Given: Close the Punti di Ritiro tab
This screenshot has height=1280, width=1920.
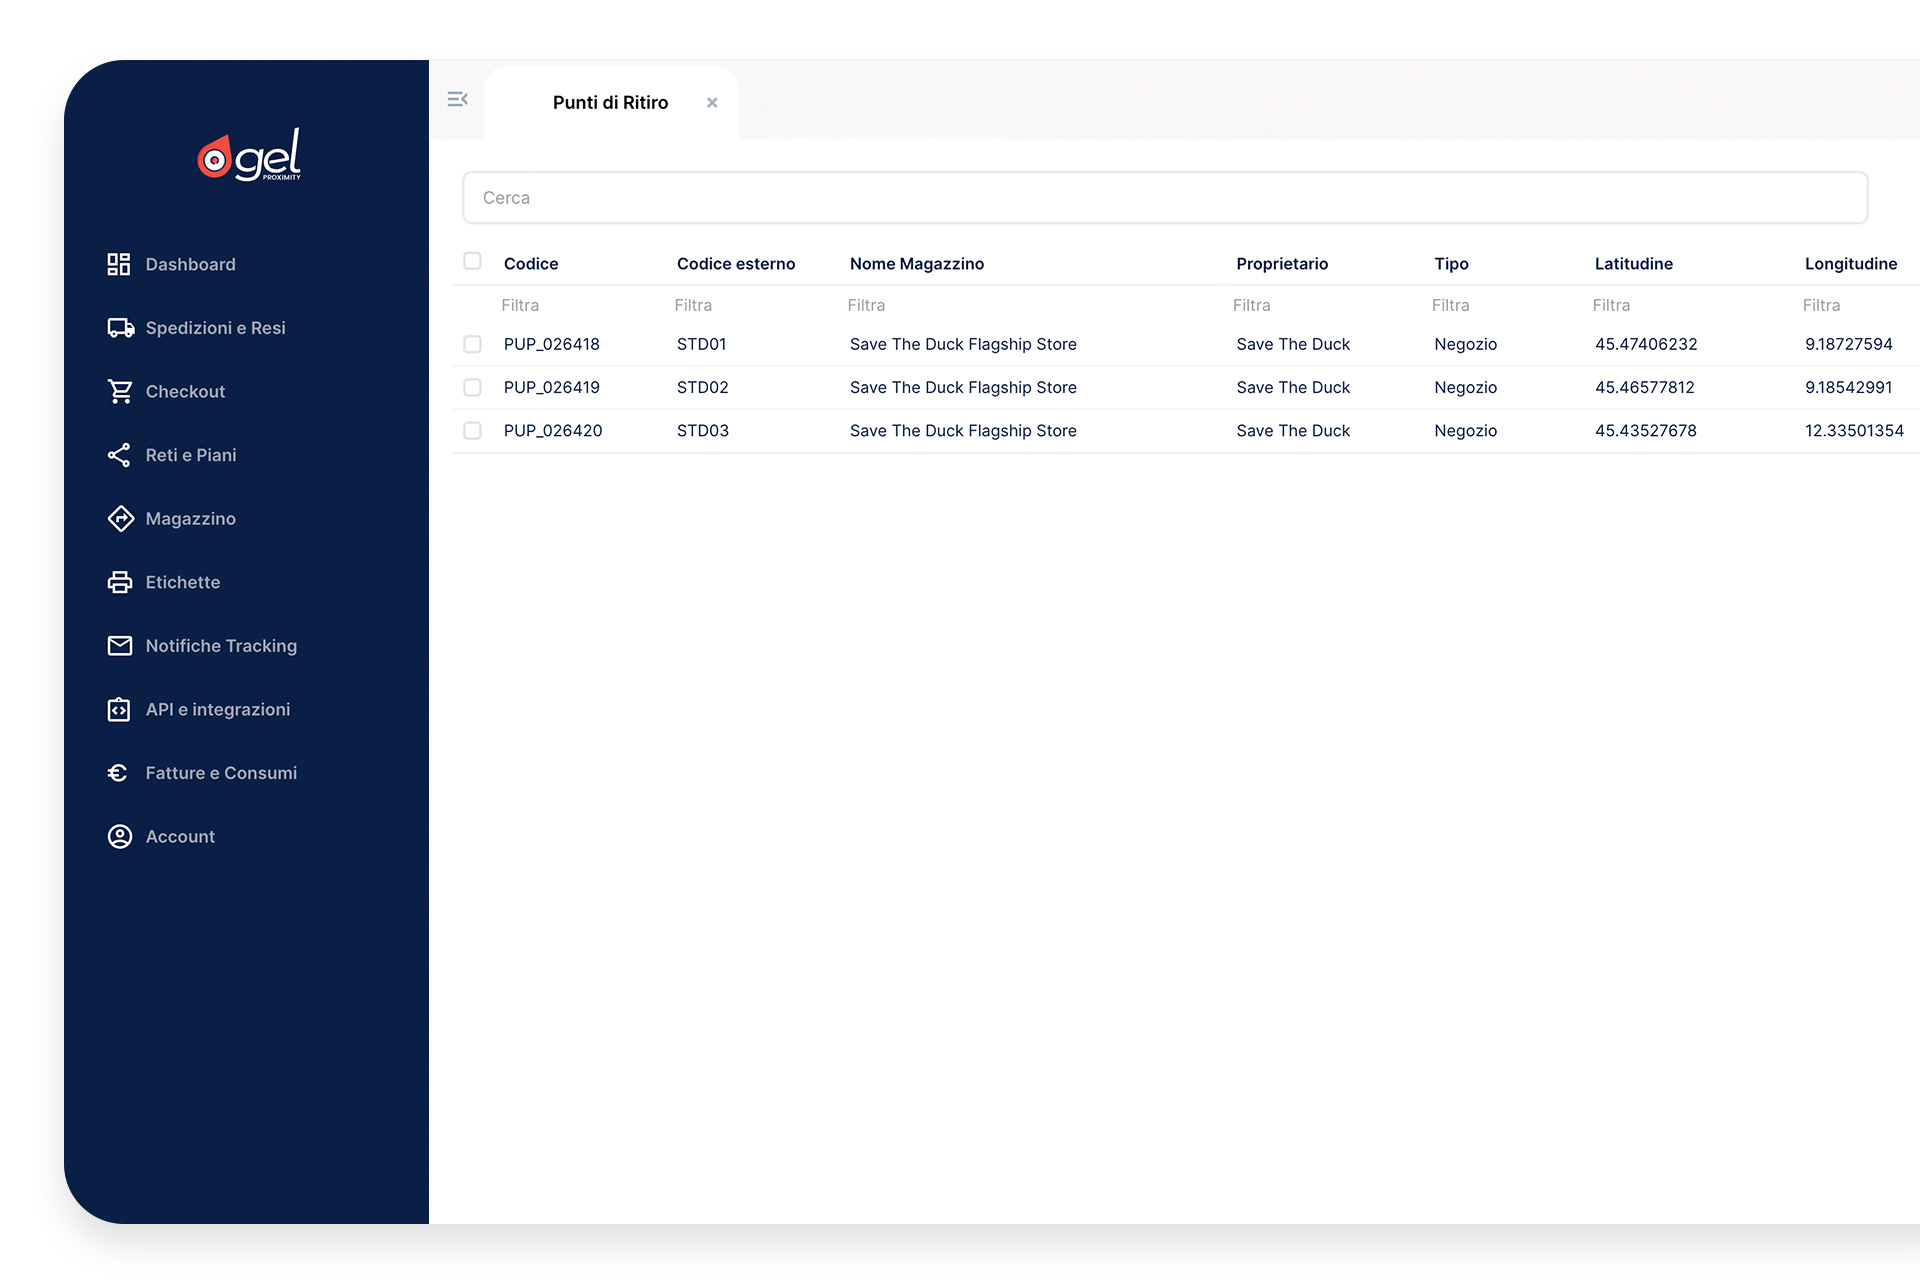Looking at the screenshot, I should pos(712,103).
